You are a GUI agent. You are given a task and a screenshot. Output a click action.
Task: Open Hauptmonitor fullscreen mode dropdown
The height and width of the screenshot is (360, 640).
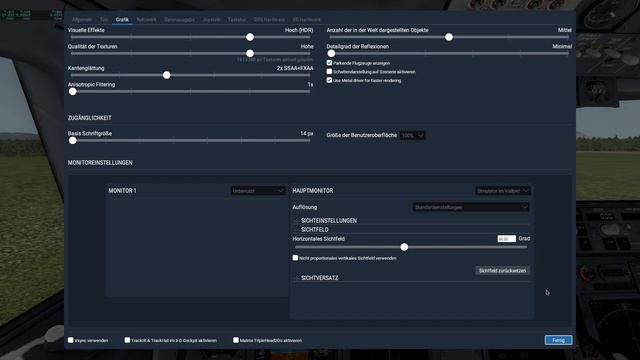click(503, 191)
